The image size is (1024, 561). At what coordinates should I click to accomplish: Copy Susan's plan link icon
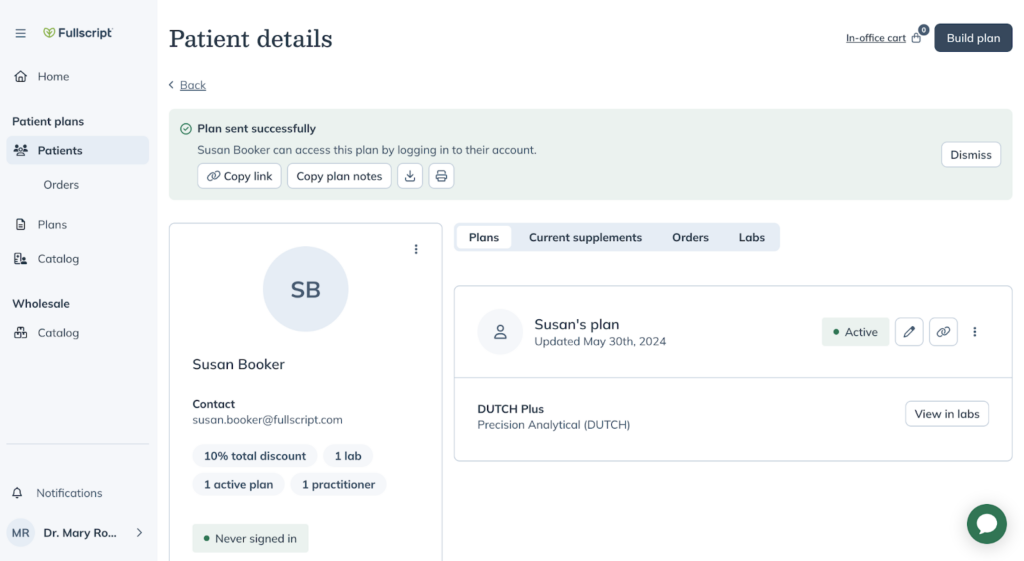click(x=943, y=332)
